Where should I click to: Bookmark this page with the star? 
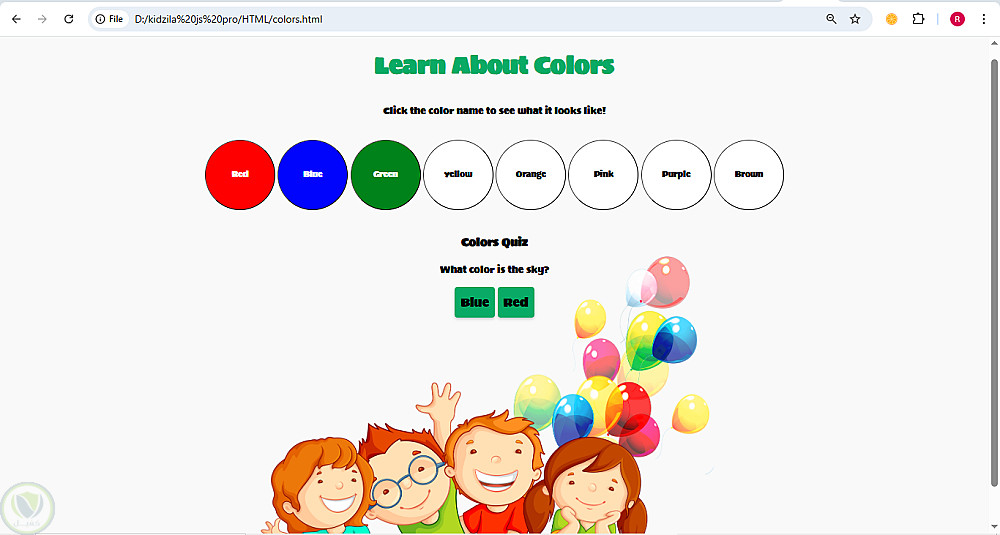(855, 19)
